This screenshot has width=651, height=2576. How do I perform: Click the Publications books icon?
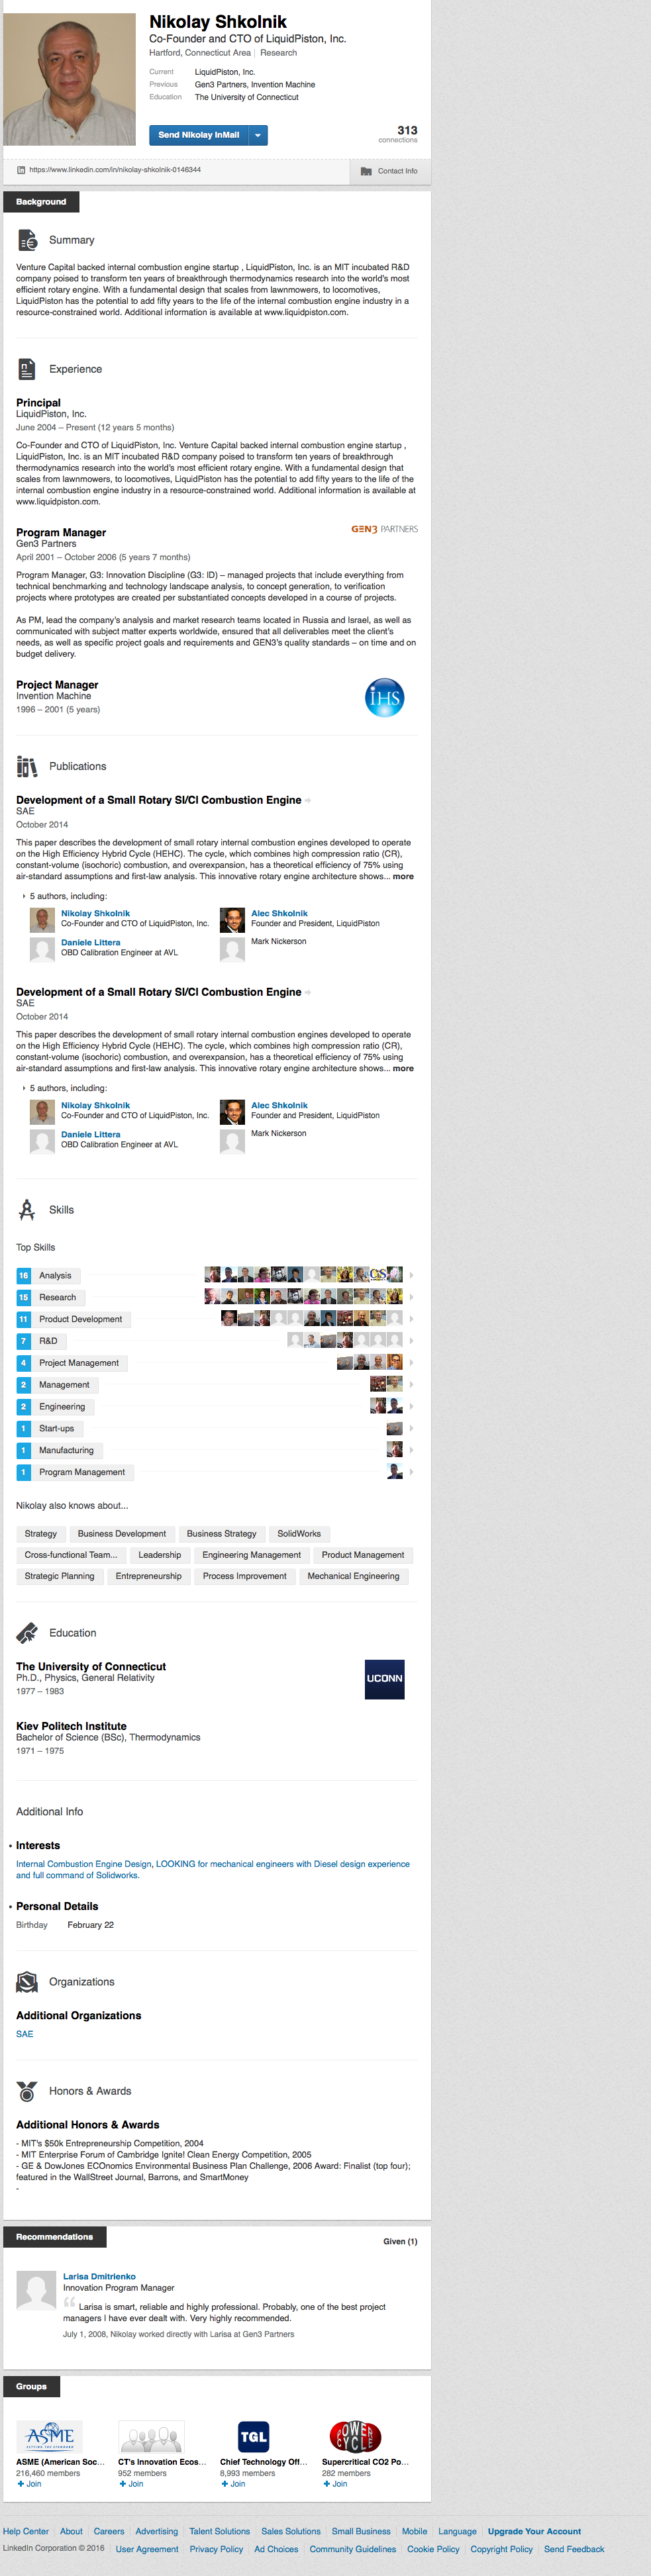coord(27,766)
